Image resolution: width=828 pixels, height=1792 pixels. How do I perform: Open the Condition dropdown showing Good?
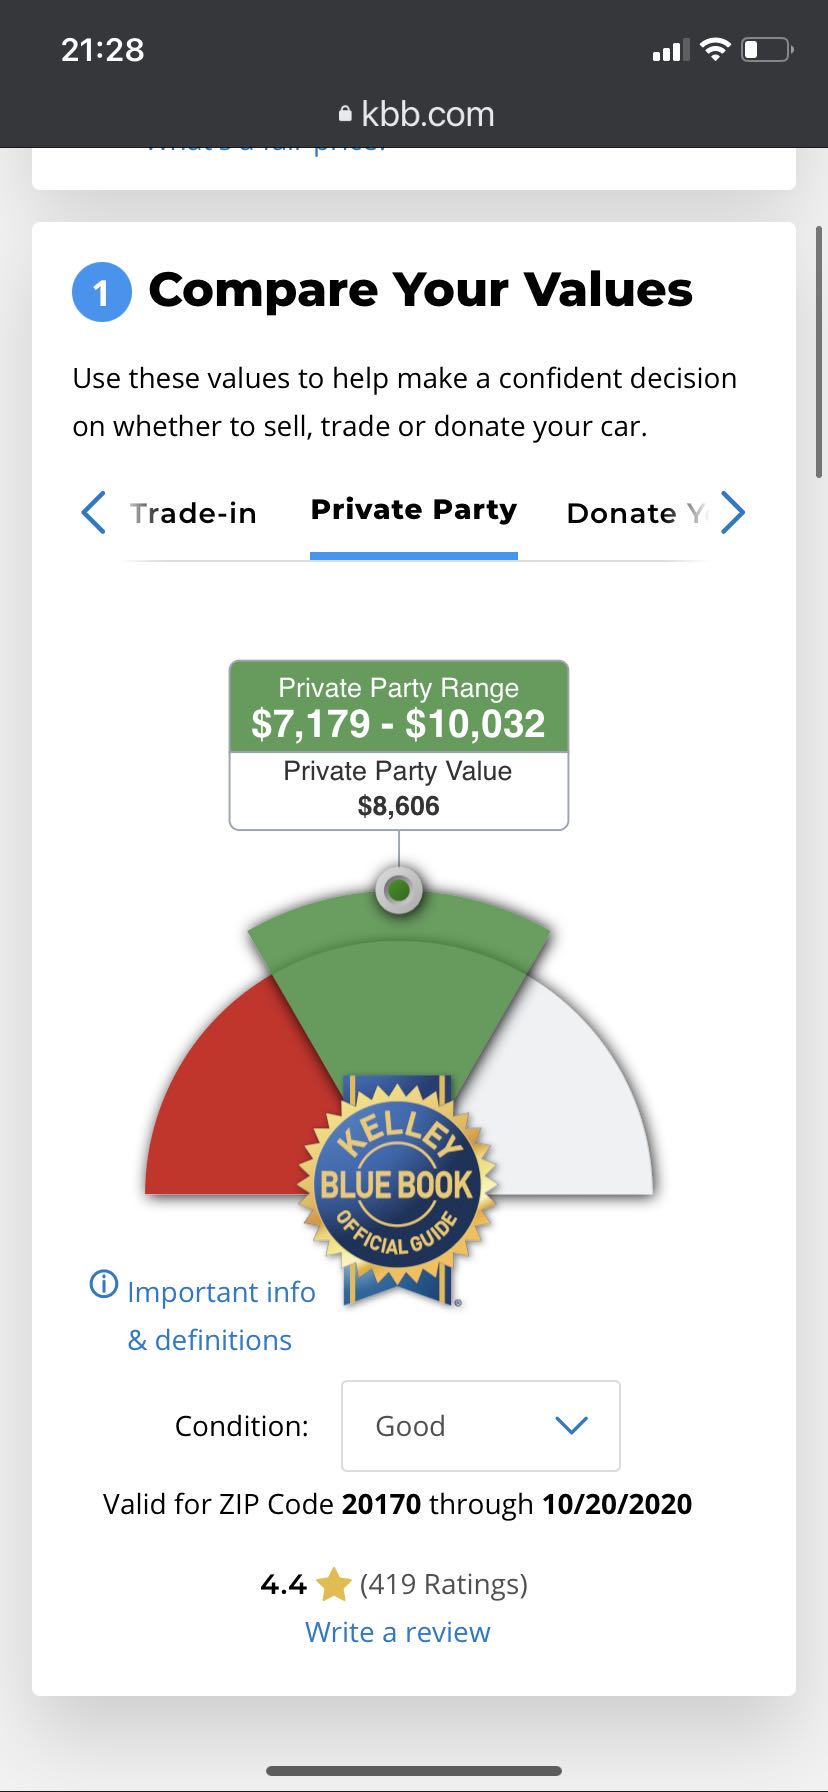[480, 1426]
